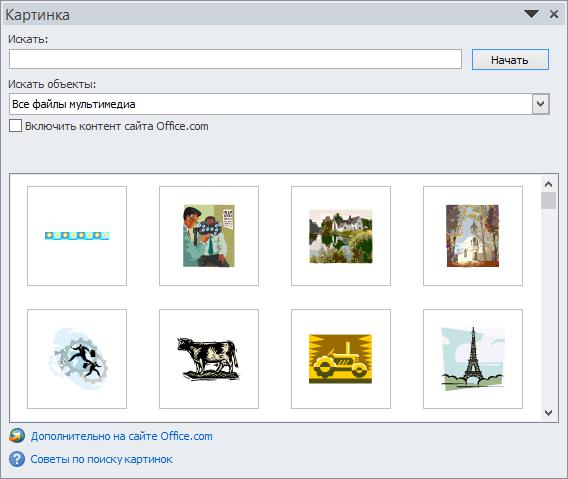Select the Eiffel Tower clip art
This screenshot has height=479, width=568.
point(473,359)
